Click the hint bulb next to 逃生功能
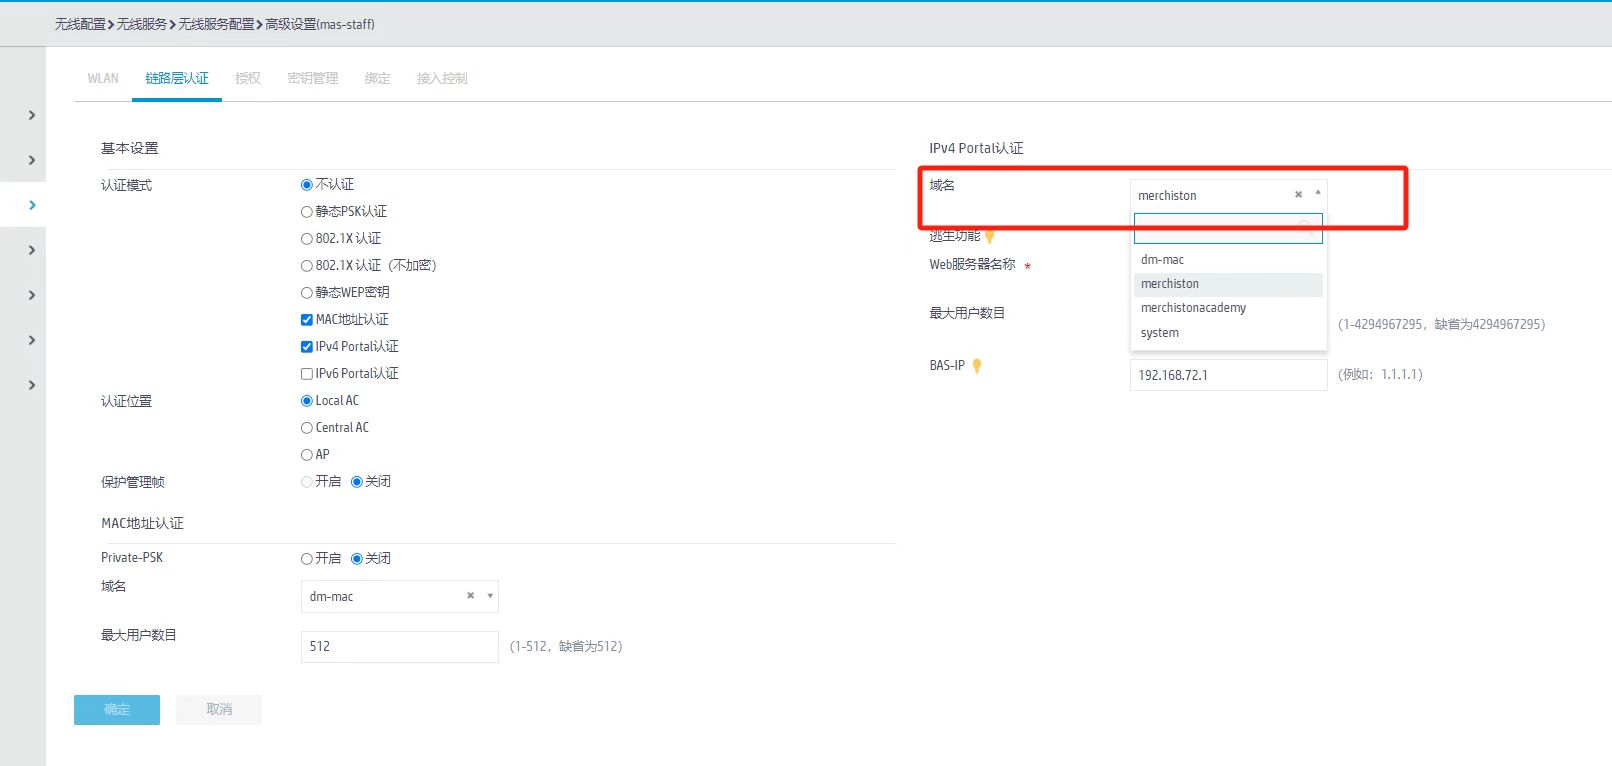Screen dimensions: 1612x766 989,237
